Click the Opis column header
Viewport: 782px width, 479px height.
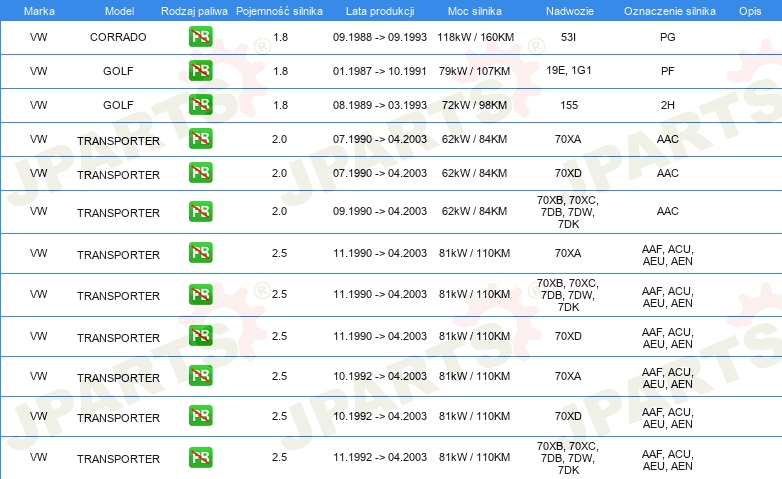tap(750, 11)
